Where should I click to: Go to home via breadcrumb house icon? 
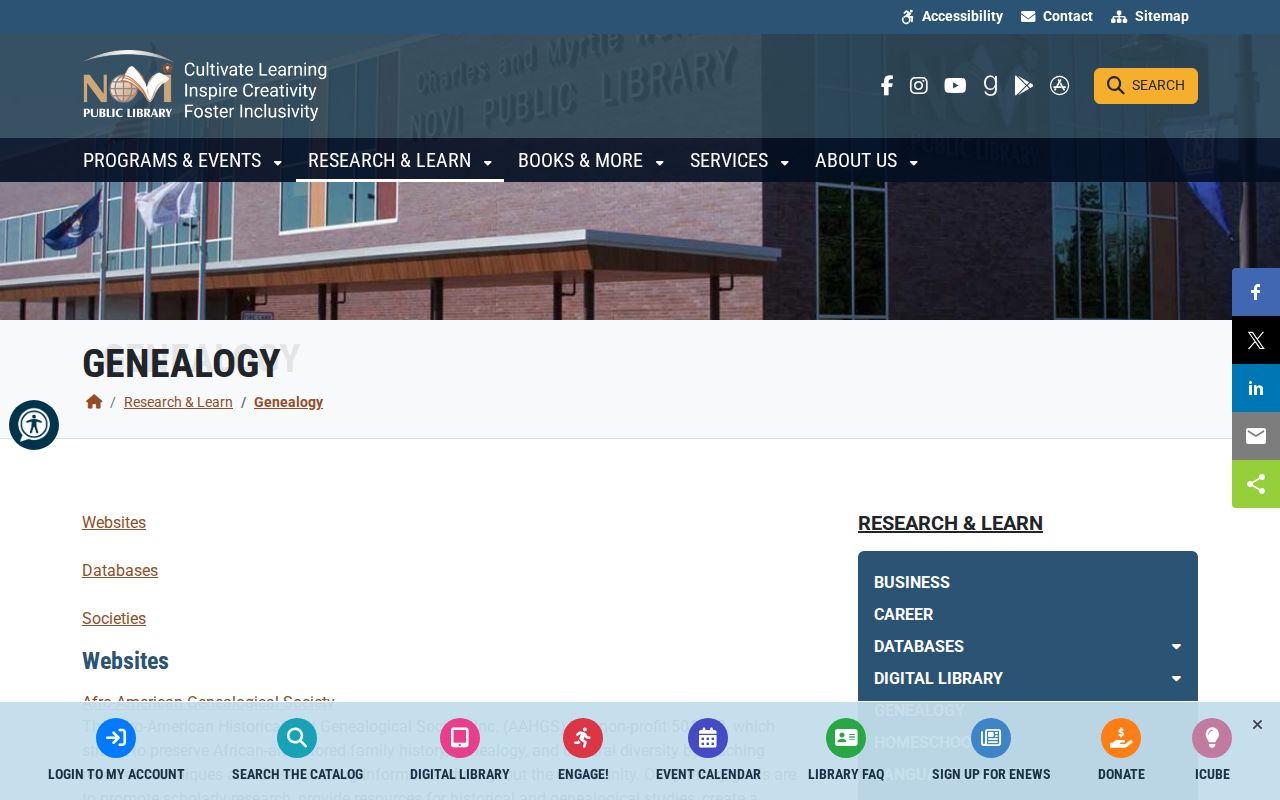coord(94,402)
